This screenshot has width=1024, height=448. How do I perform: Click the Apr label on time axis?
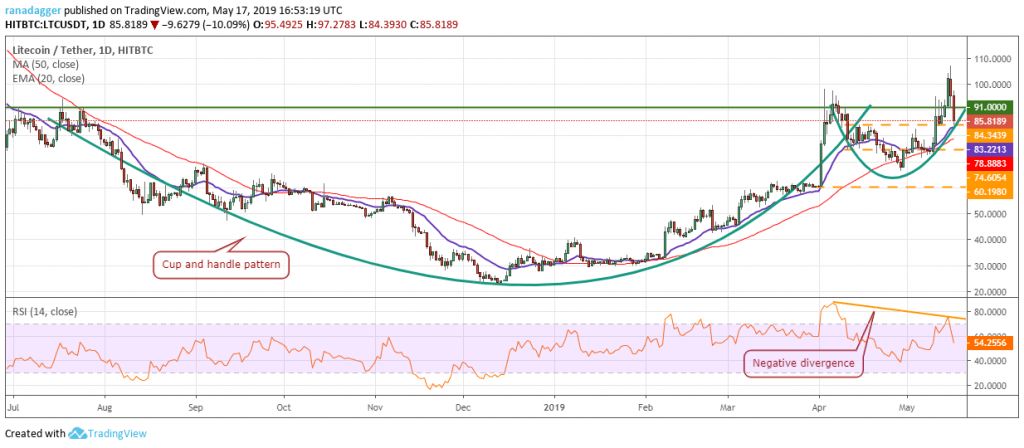point(821,409)
